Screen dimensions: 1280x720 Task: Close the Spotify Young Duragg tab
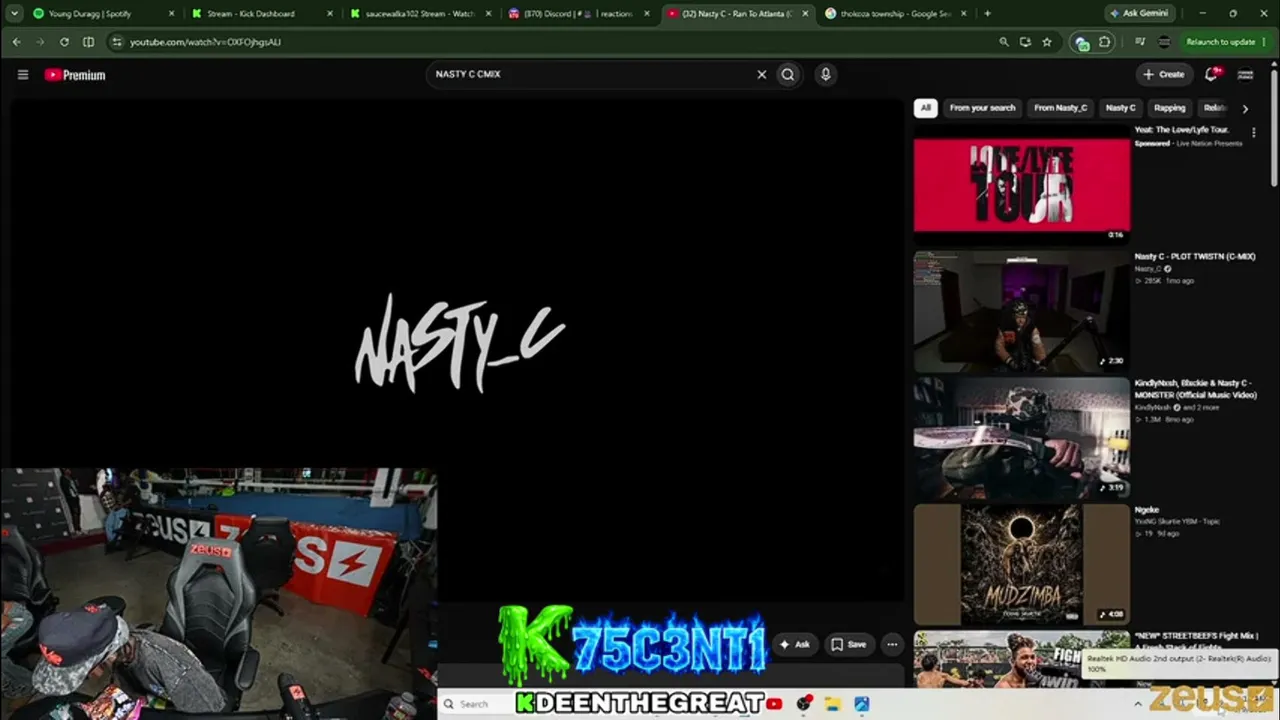(x=172, y=14)
